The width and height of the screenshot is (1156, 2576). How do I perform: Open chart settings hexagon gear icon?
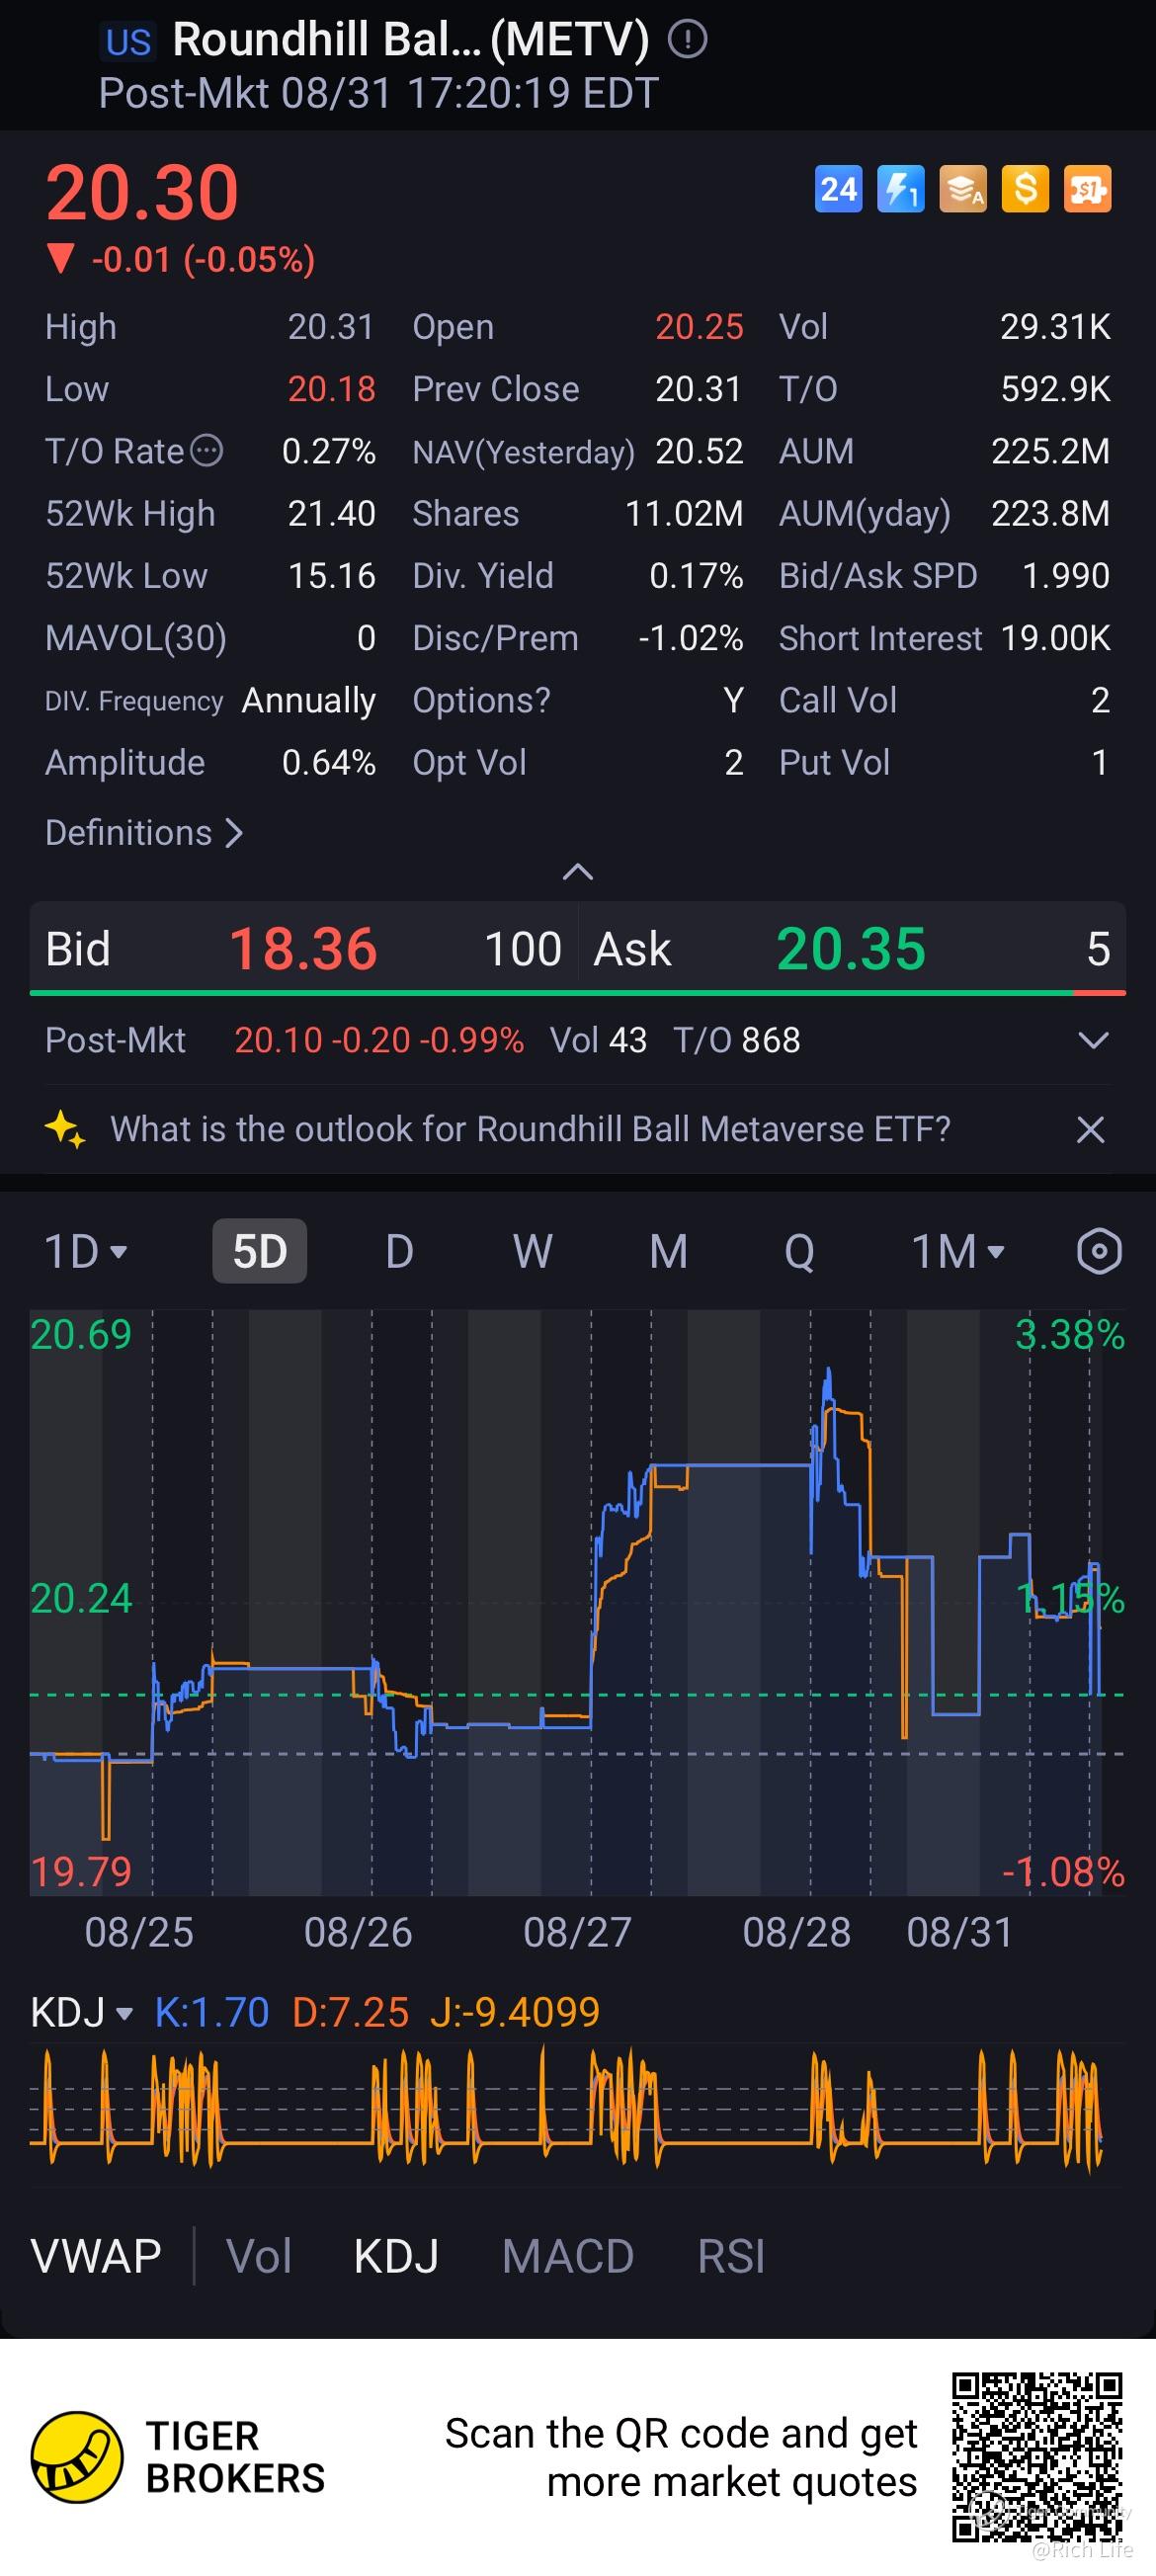click(x=1099, y=1251)
